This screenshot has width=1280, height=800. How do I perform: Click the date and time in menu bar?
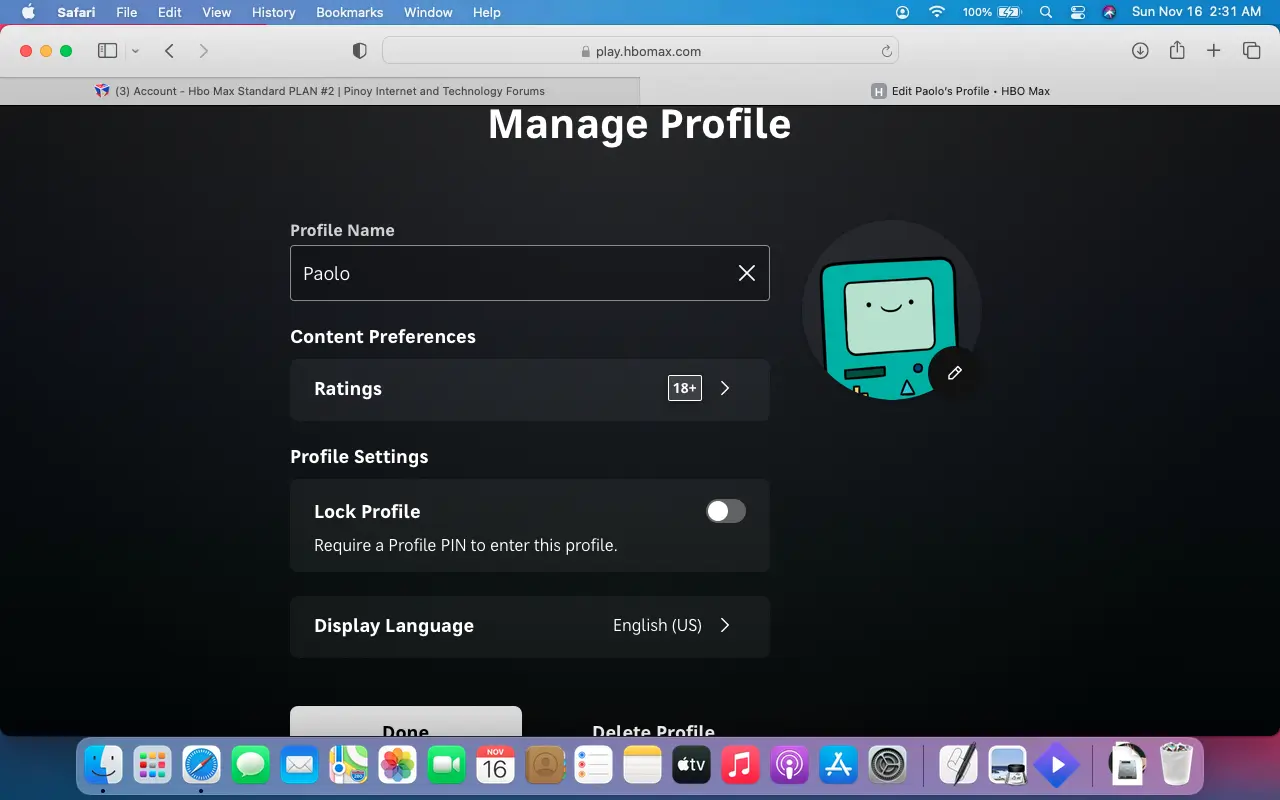(1196, 12)
